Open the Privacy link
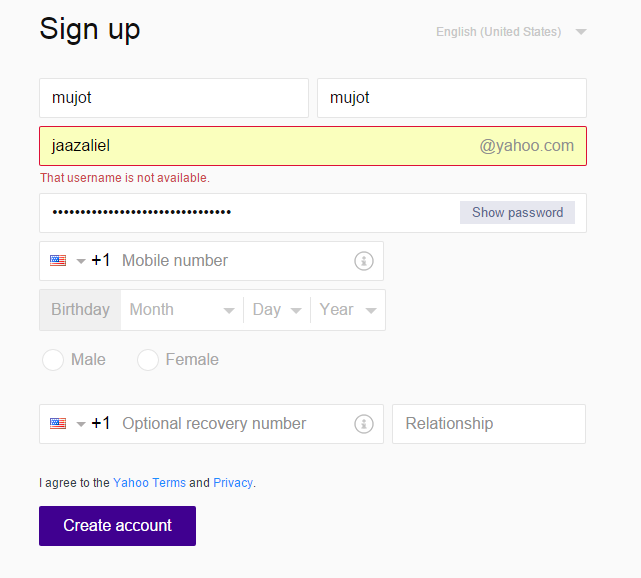 point(233,483)
